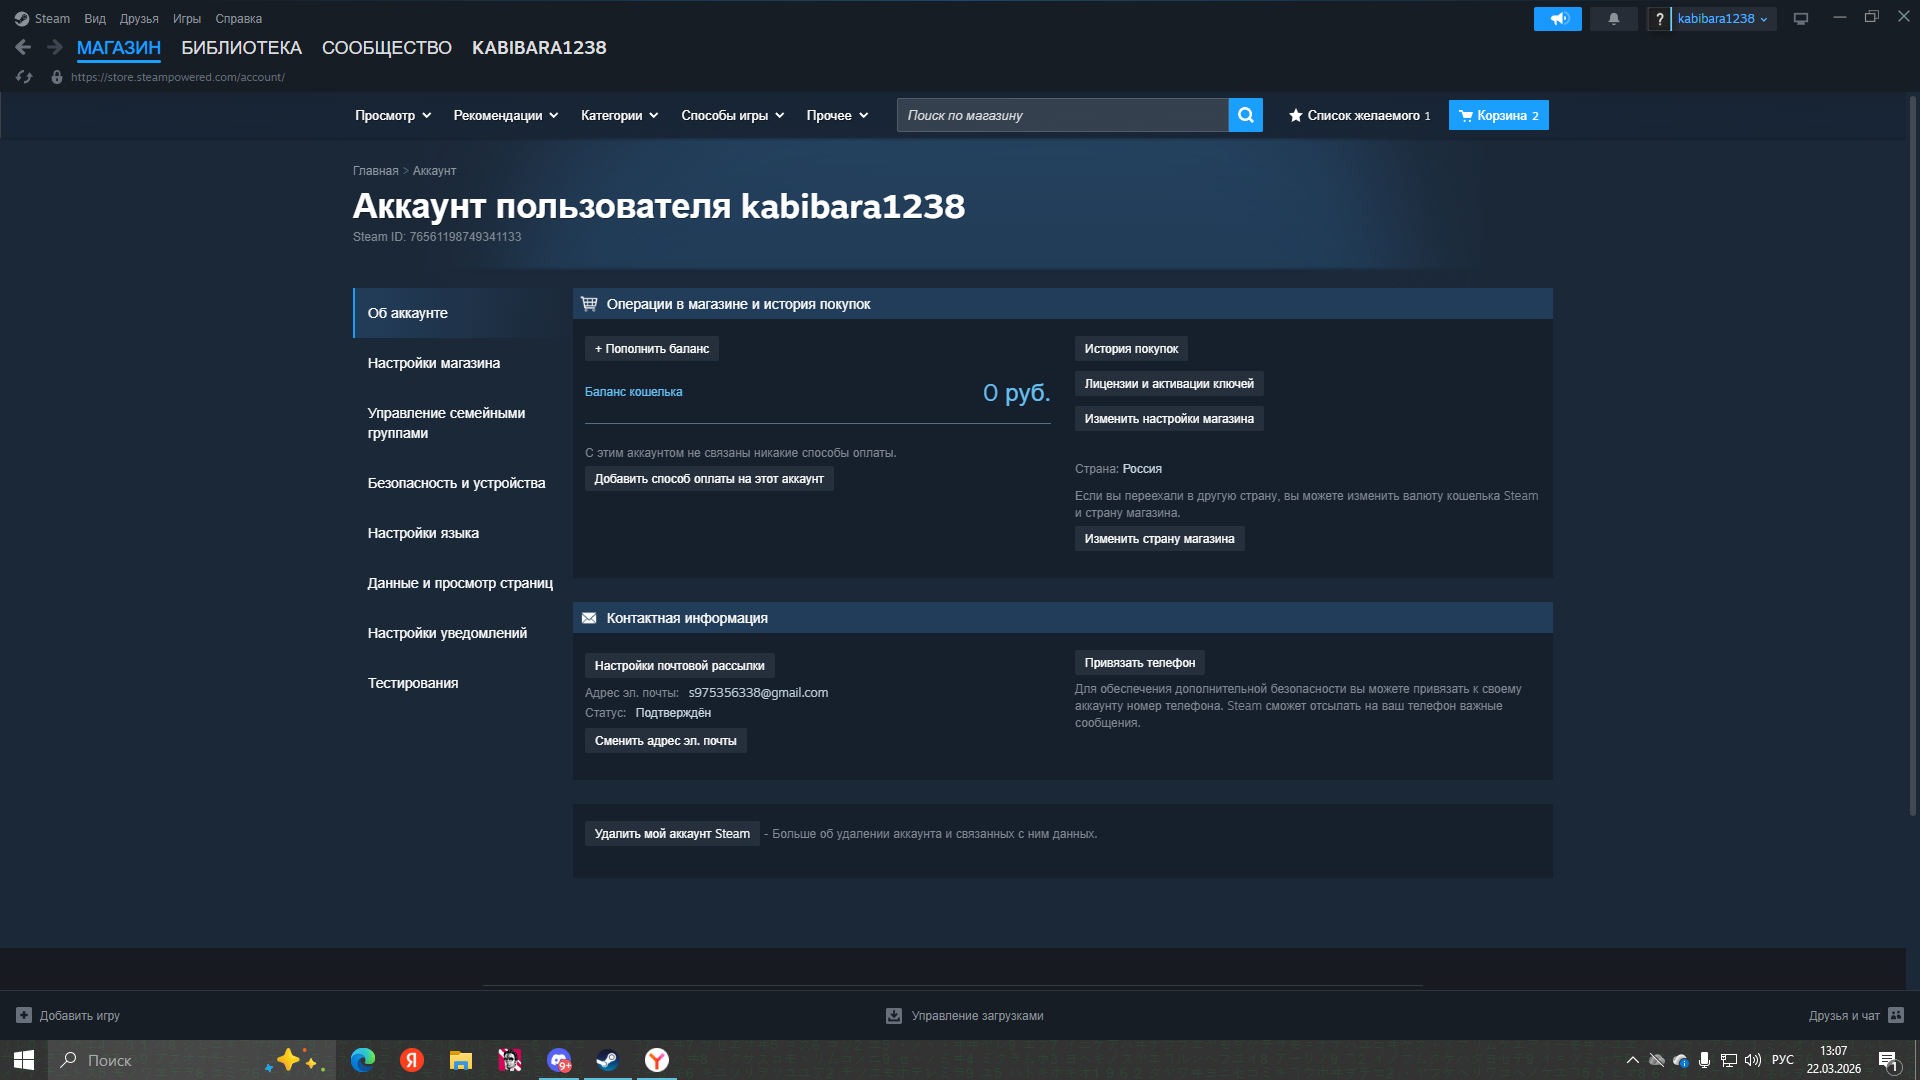Select Безопасность и устройства in sidebar
Image resolution: width=1920 pixels, height=1080 pixels.
[x=456, y=483]
